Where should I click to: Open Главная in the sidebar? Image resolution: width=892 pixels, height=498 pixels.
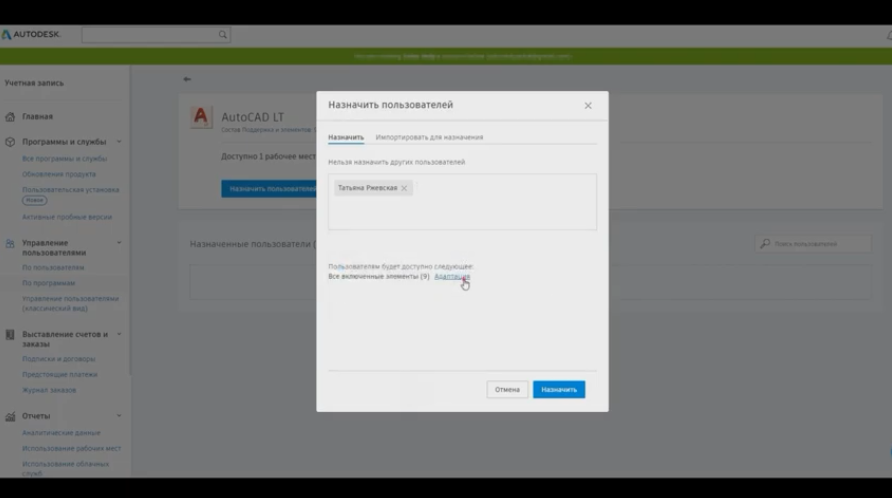click(x=38, y=117)
